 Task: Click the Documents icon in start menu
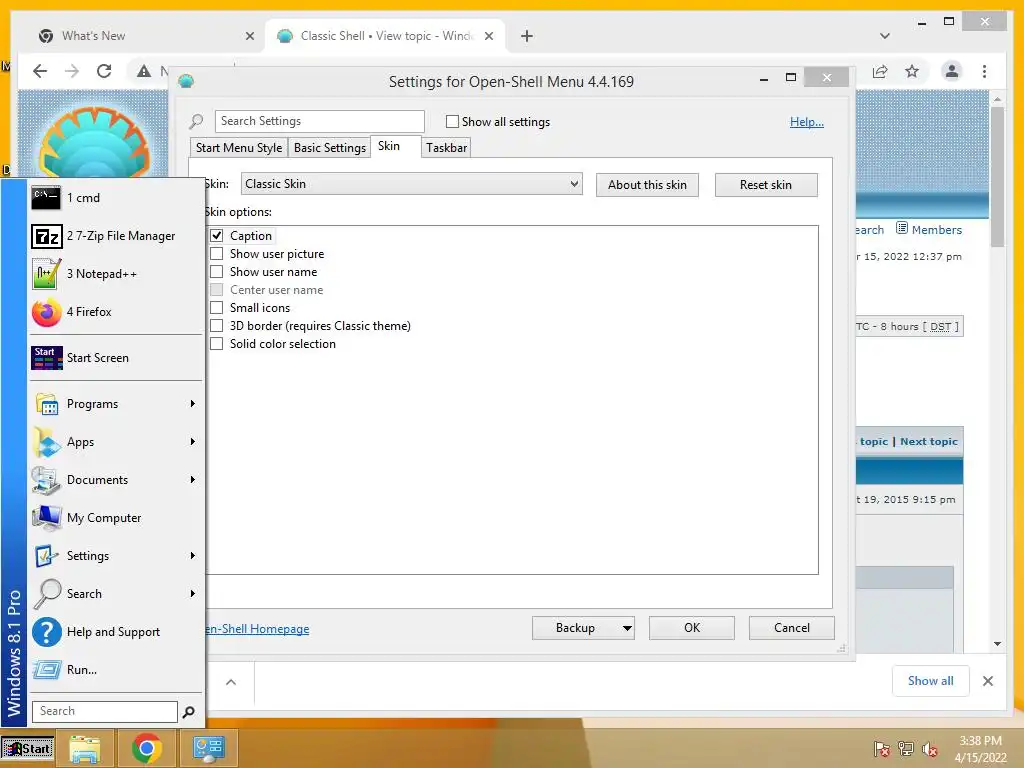tap(46, 480)
